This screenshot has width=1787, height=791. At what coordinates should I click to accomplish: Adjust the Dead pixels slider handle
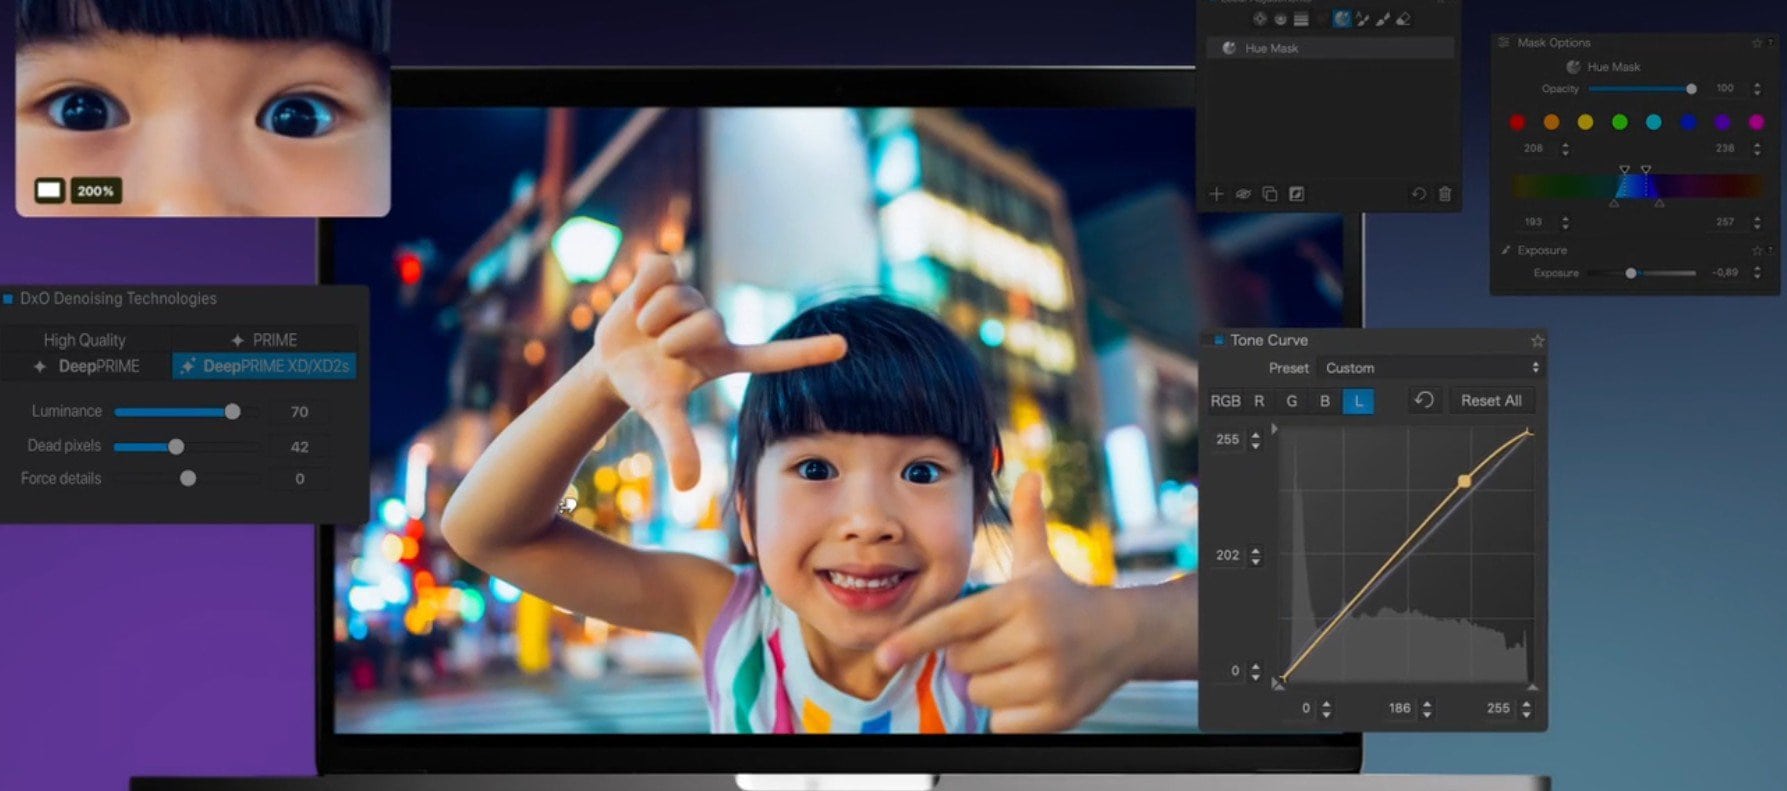pos(176,446)
